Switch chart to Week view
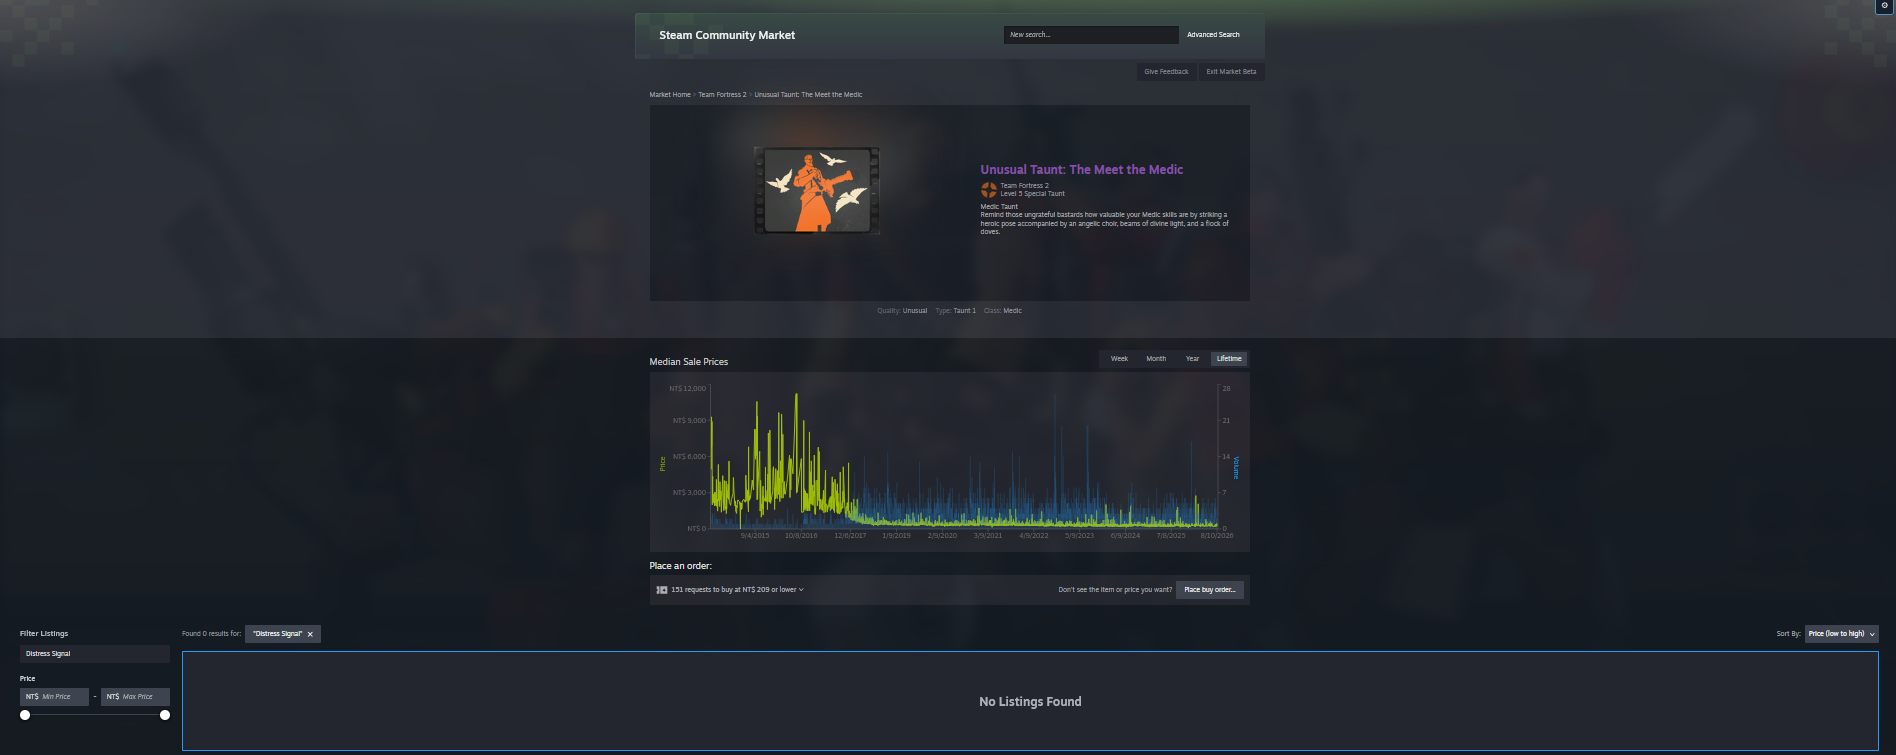Viewport: 1896px width, 755px height. 1119,359
